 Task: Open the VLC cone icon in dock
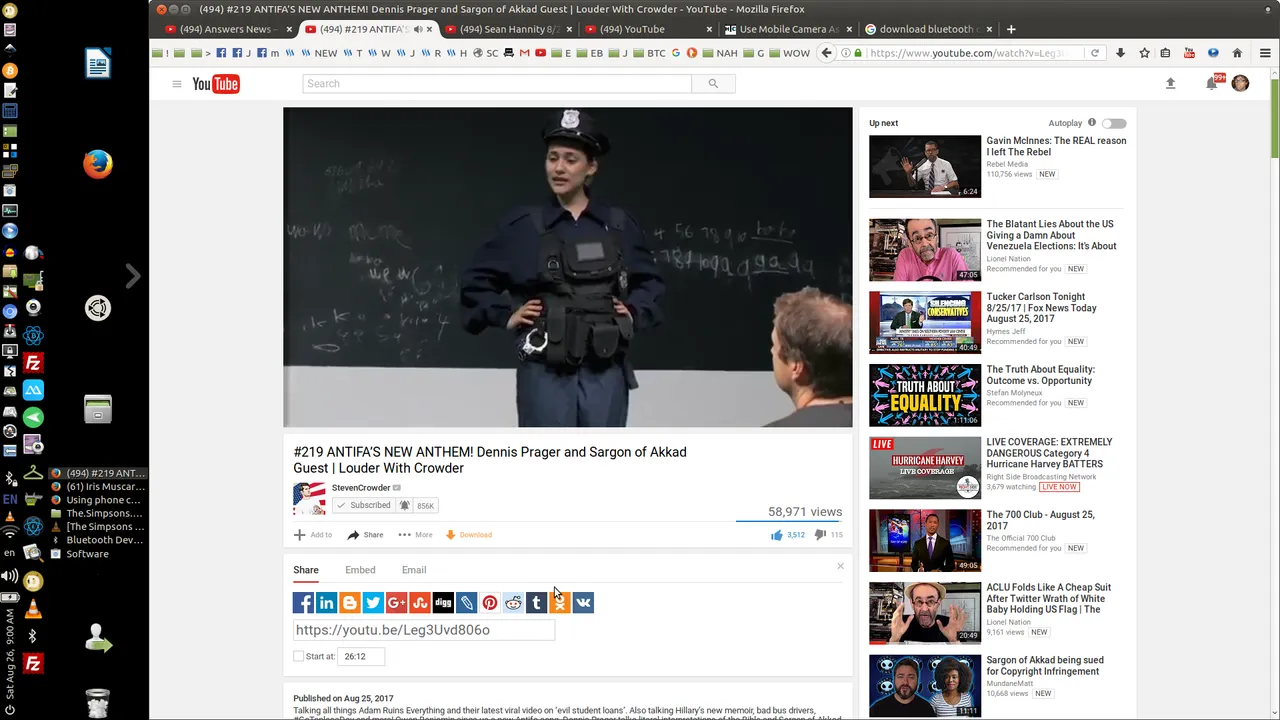[33, 609]
